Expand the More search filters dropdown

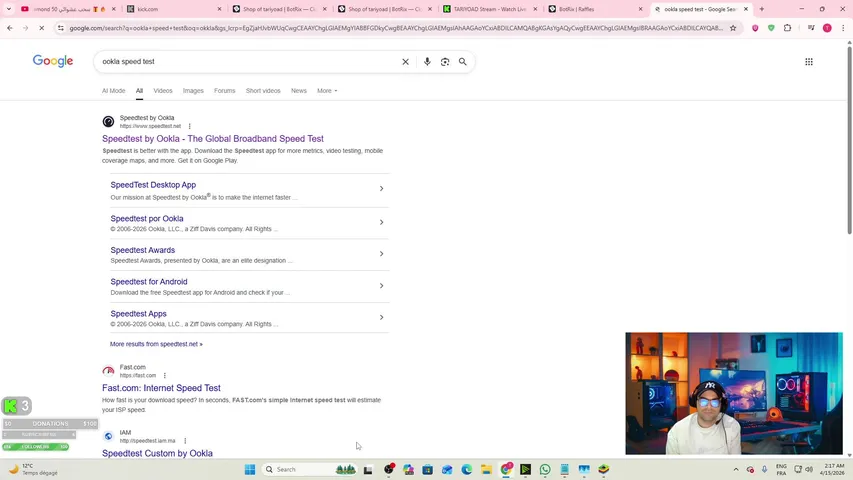tap(327, 91)
